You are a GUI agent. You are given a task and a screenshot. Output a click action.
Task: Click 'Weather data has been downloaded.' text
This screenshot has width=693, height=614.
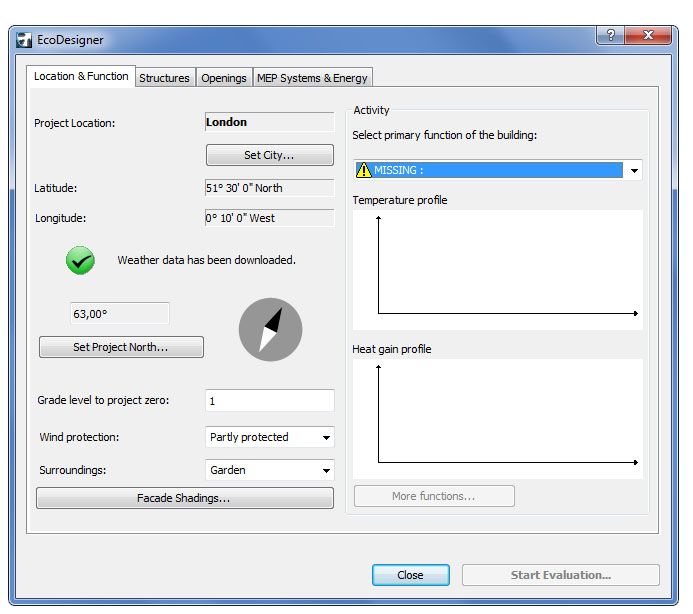[x=206, y=260]
